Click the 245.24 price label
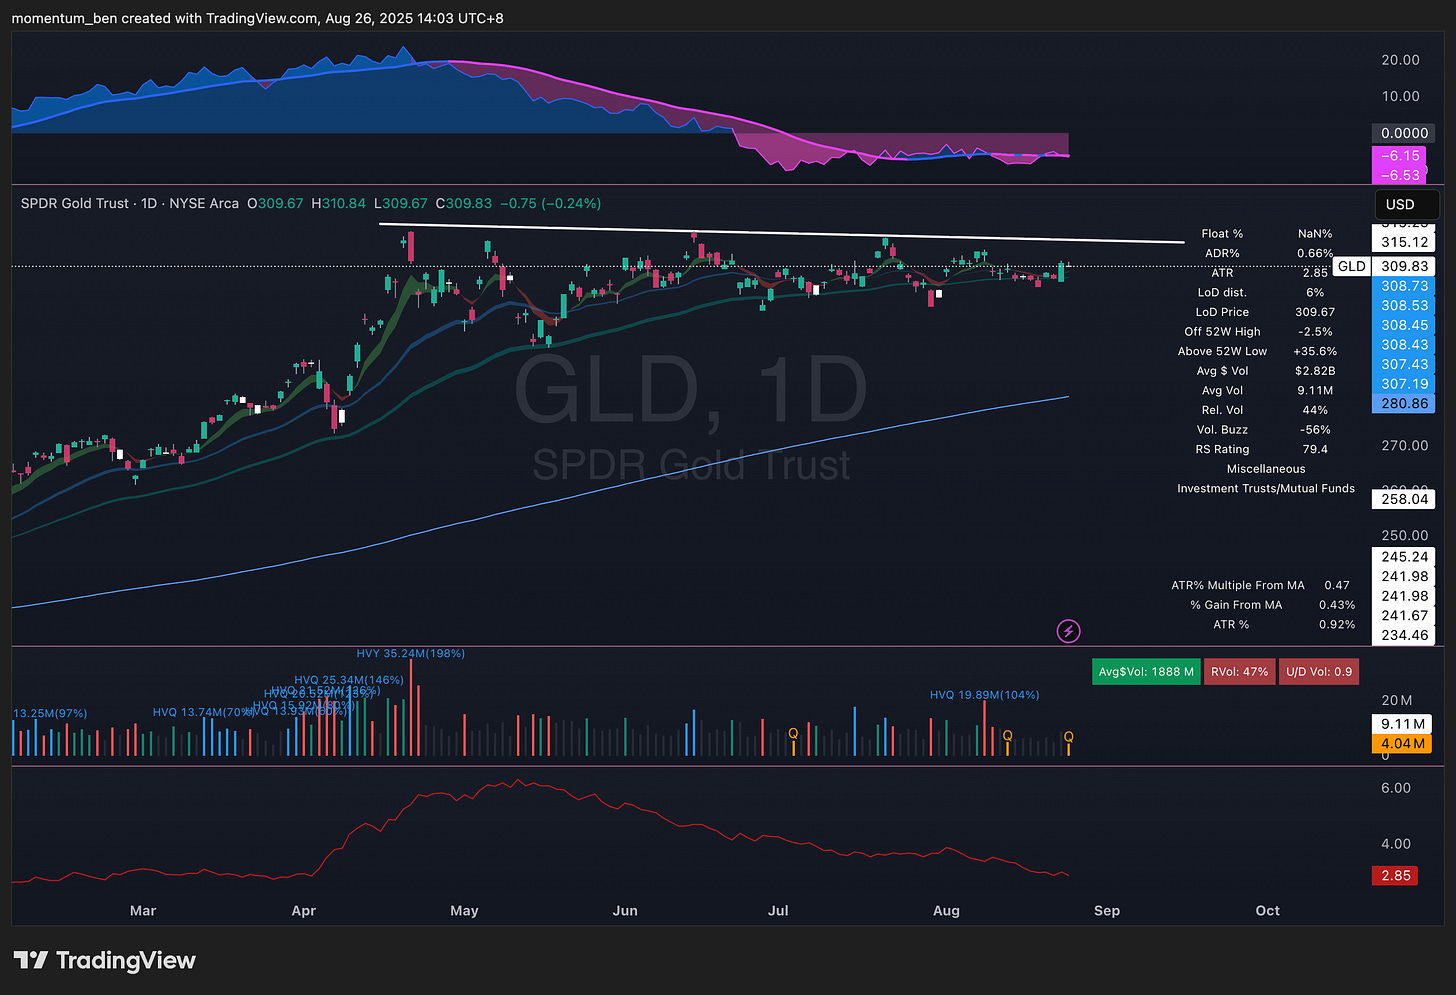 click(x=1404, y=557)
